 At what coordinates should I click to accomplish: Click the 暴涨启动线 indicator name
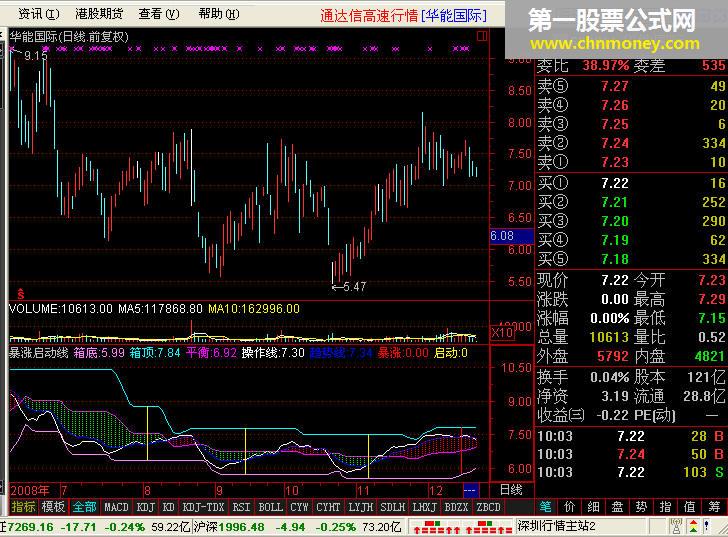[39, 353]
